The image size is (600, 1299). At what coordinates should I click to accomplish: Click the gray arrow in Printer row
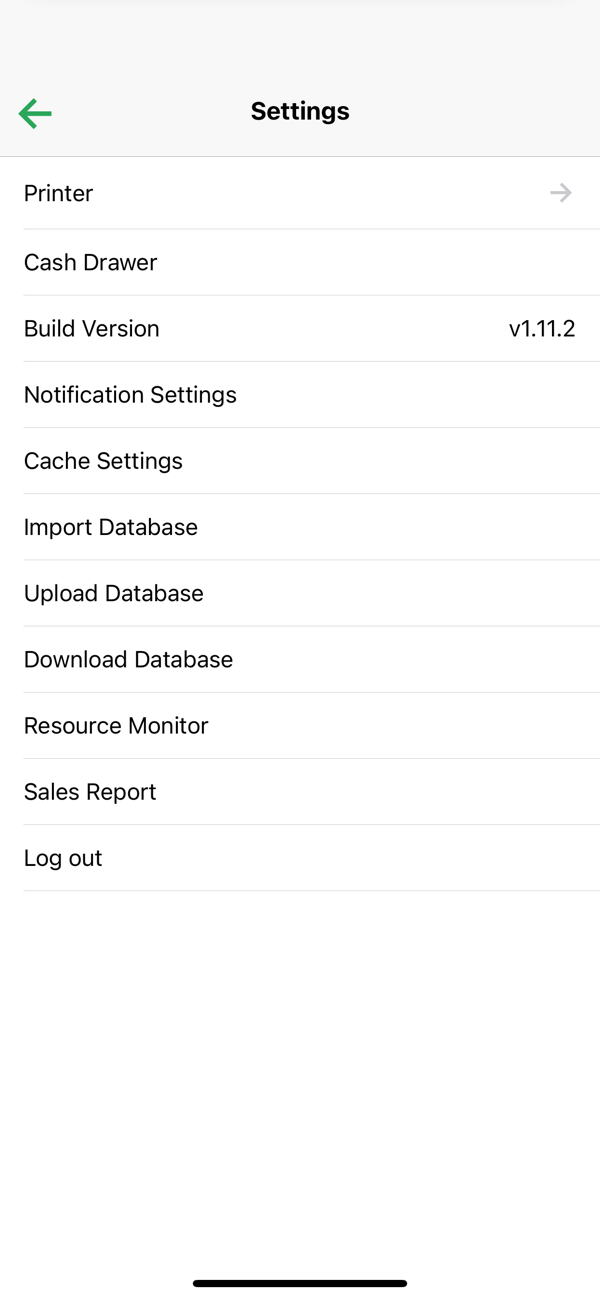point(561,193)
